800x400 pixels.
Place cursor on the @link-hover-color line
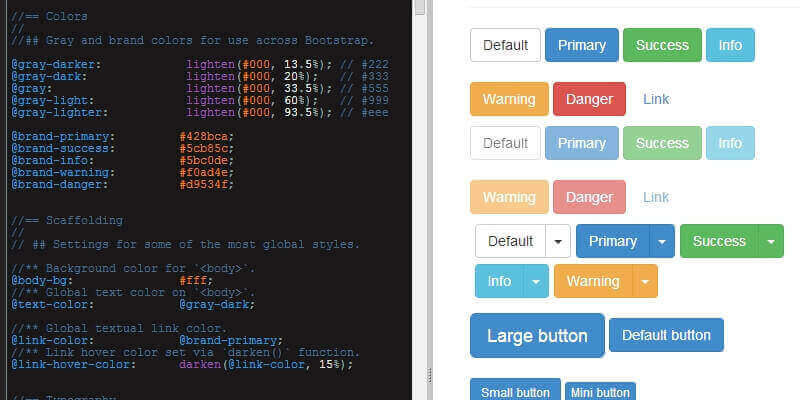coord(180,365)
